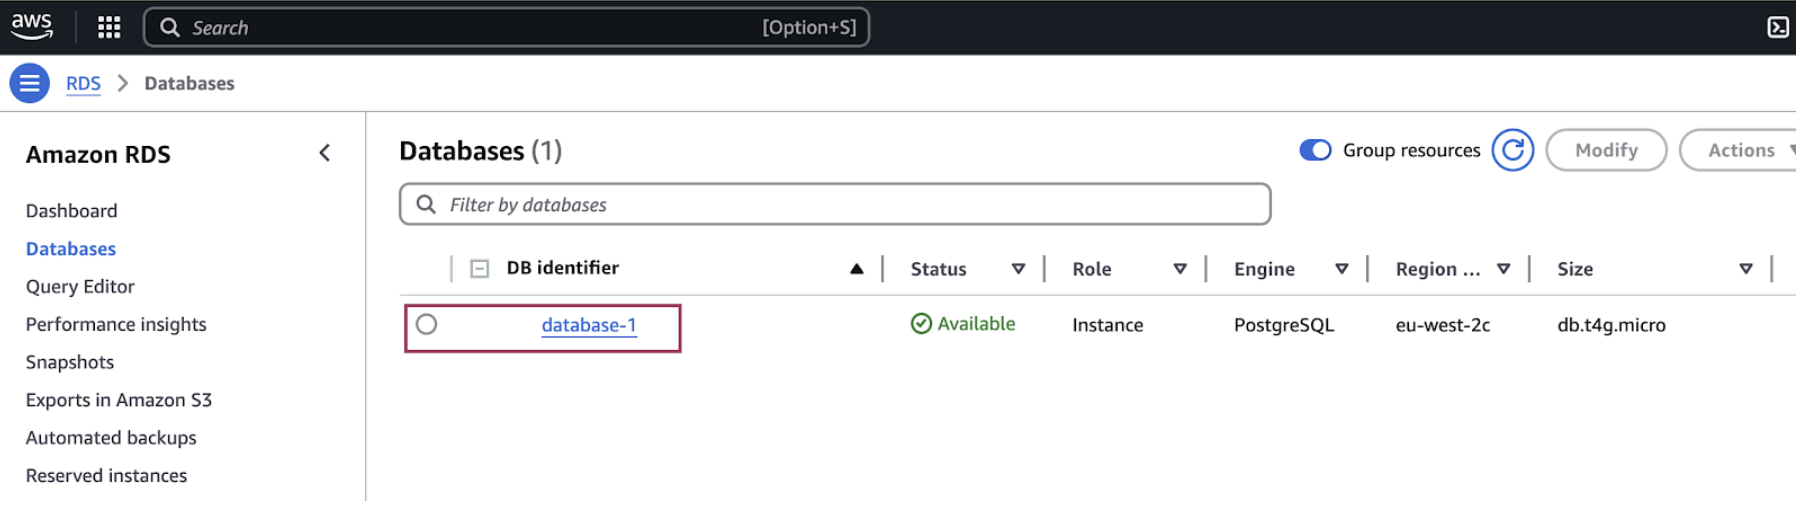Open the Region column sort arrow
Viewport: 1802px width, 510px height.
pos(1503,269)
